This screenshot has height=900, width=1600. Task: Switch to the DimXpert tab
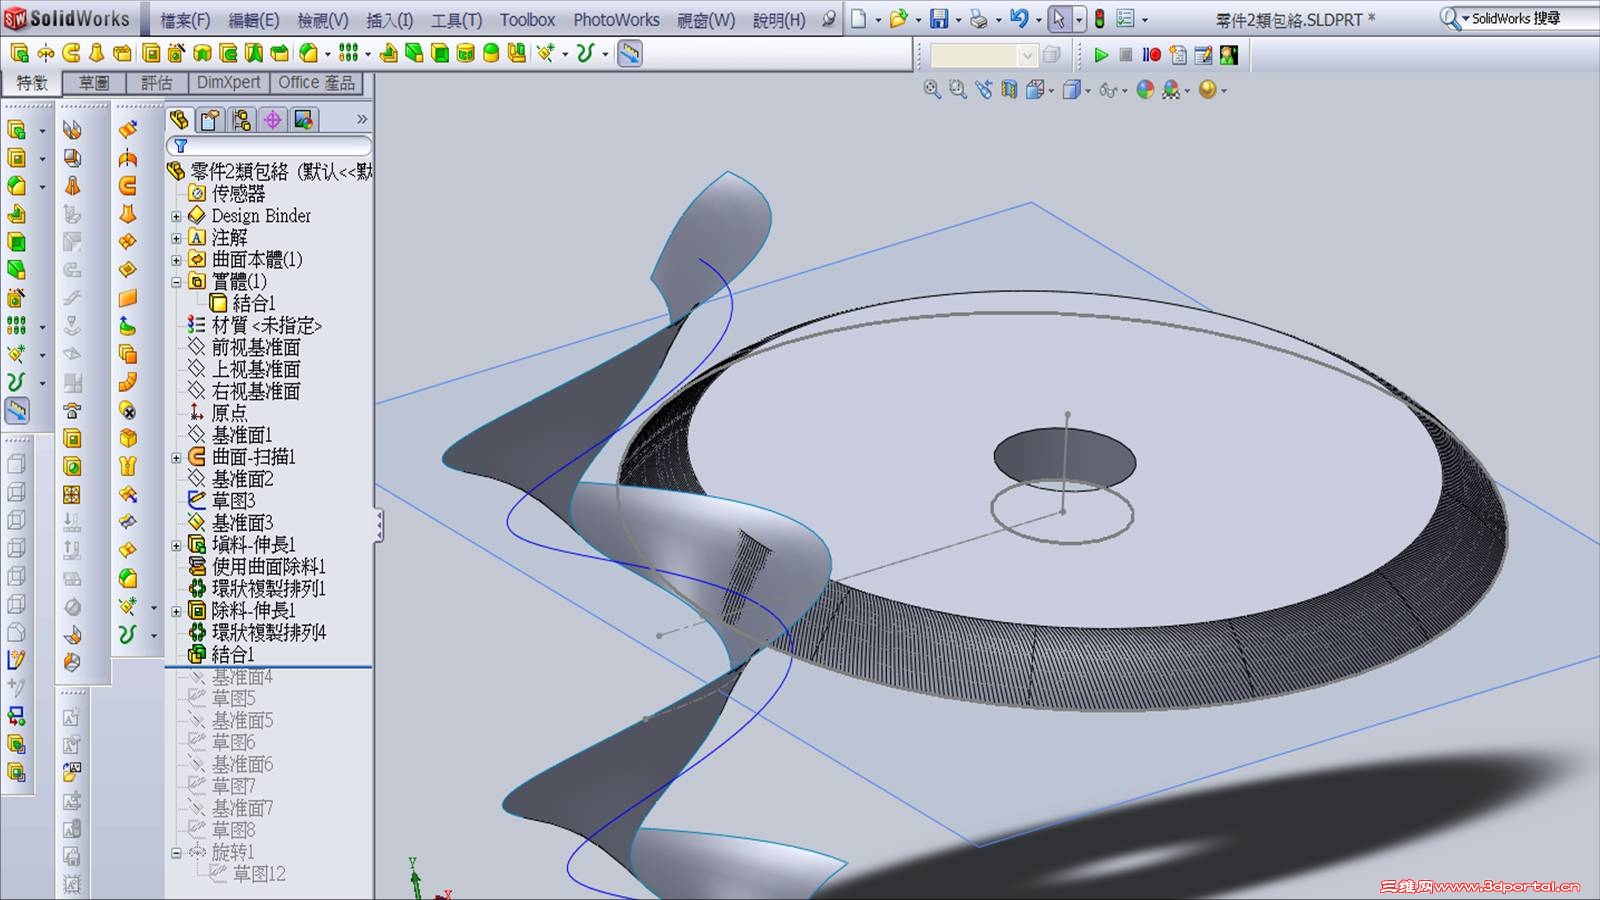(228, 83)
